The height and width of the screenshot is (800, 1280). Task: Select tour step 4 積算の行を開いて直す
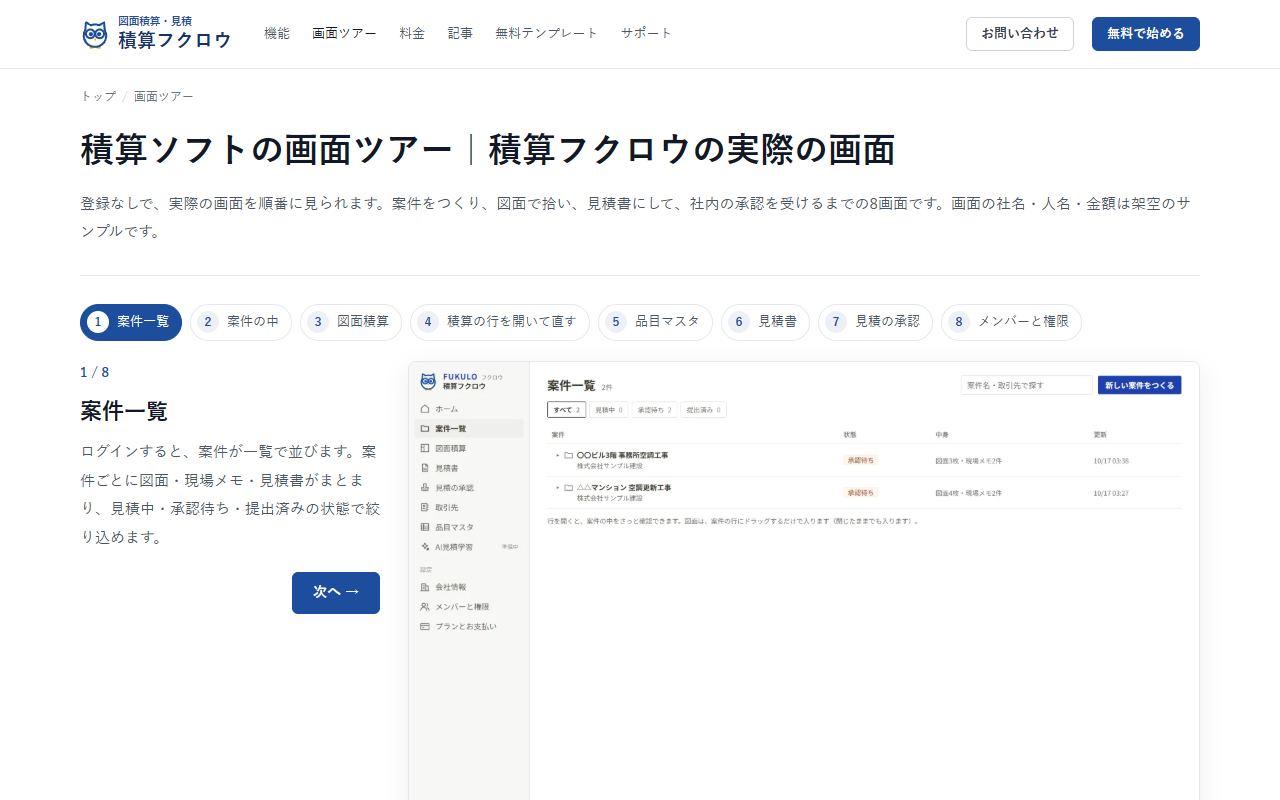(x=500, y=322)
